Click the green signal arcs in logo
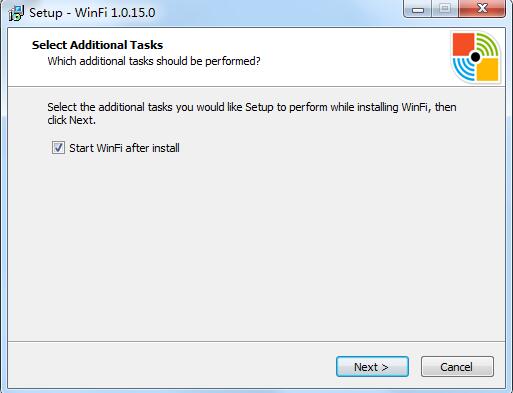Image resolution: width=513 pixels, height=393 pixels. point(488,45)
